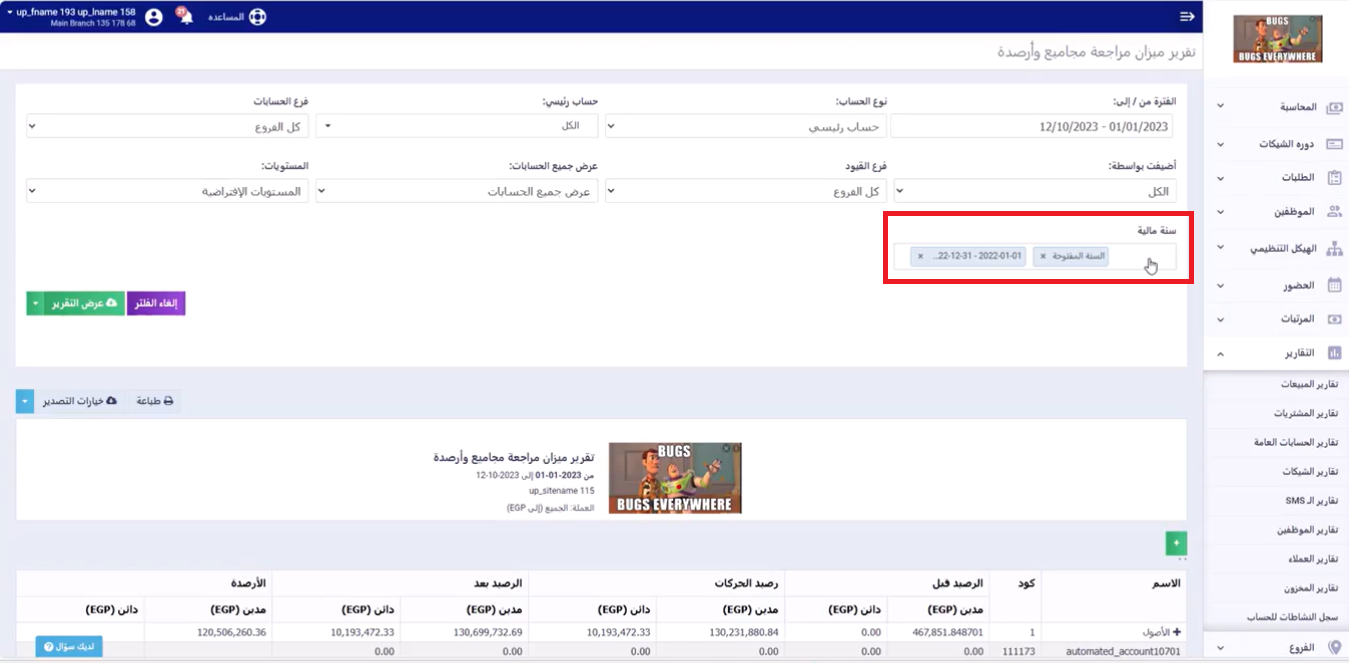Image resolution: width=1349 pixels, height=663 pixels.
Task: Click the Requests (الطلبات) clipboard icon
Action: tap(1334, 178)
